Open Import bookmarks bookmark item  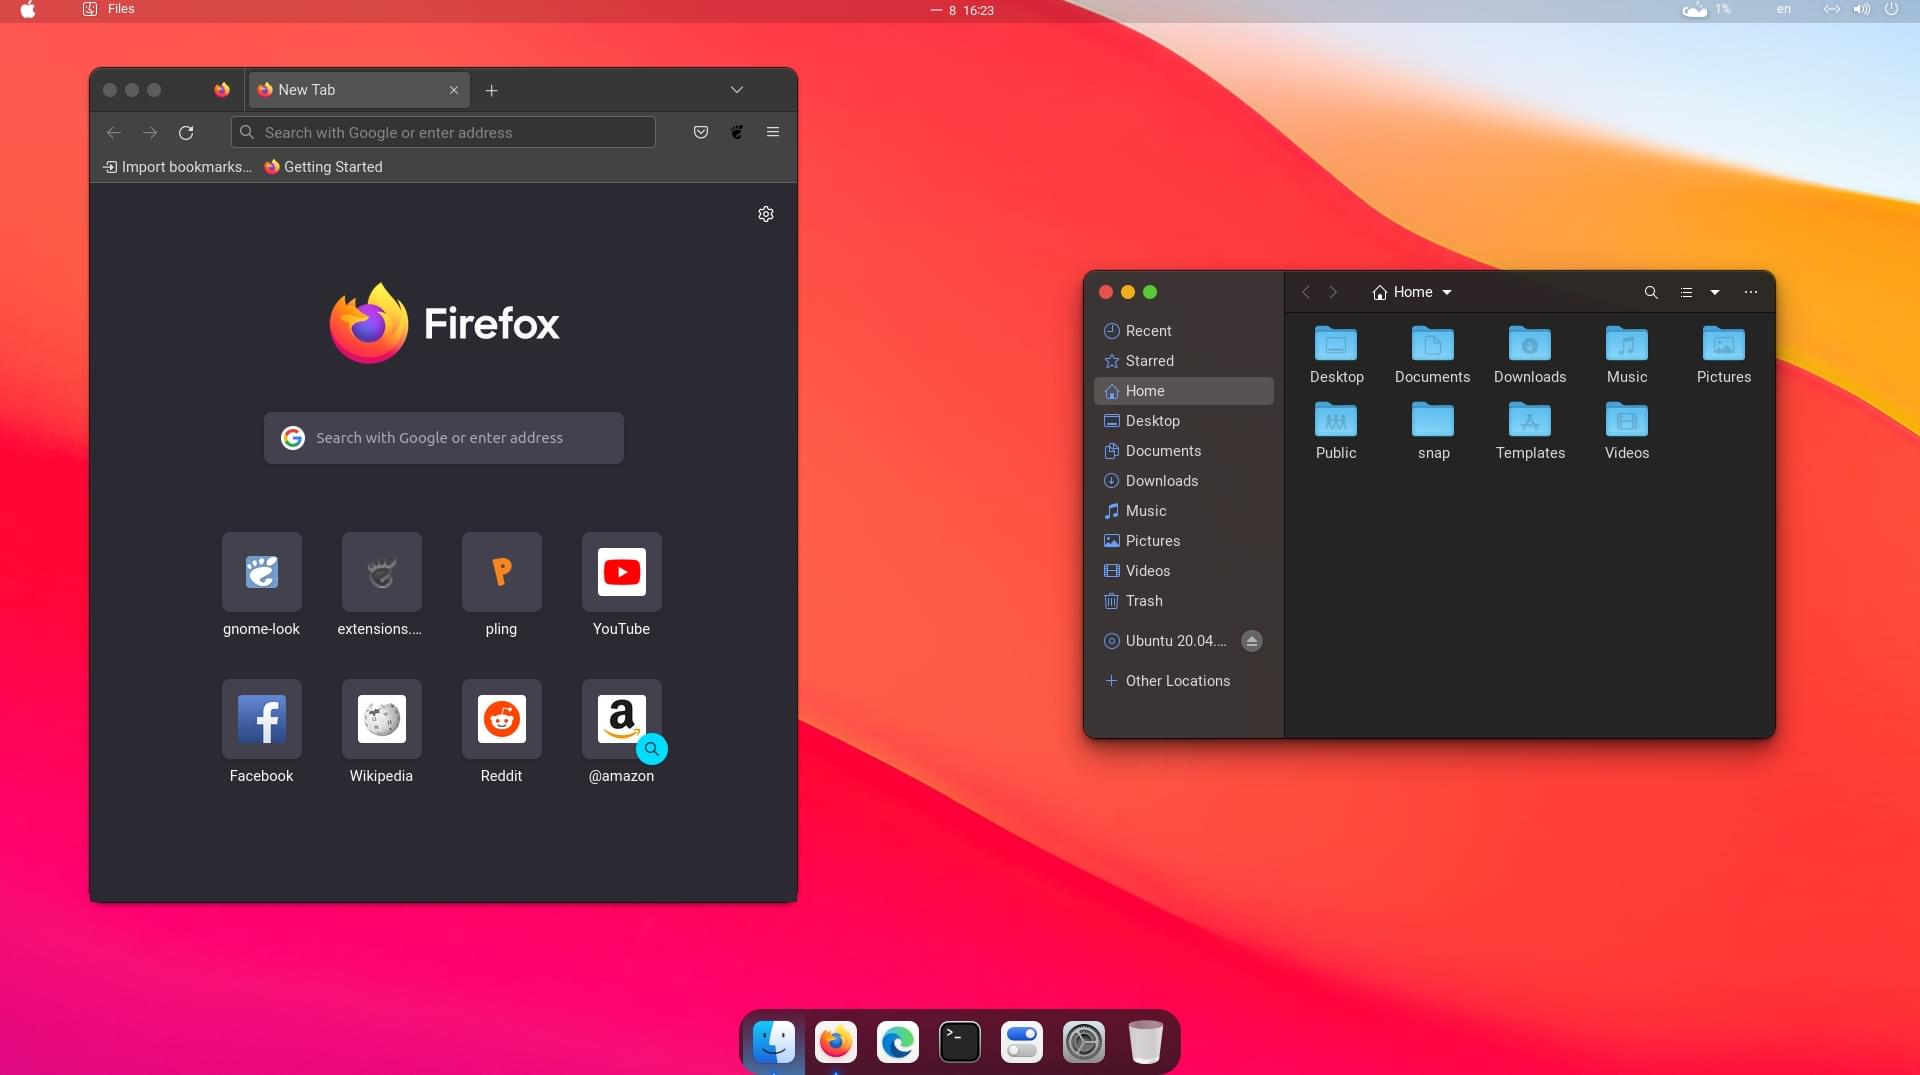pyautogui.click(x=177, y=167)
